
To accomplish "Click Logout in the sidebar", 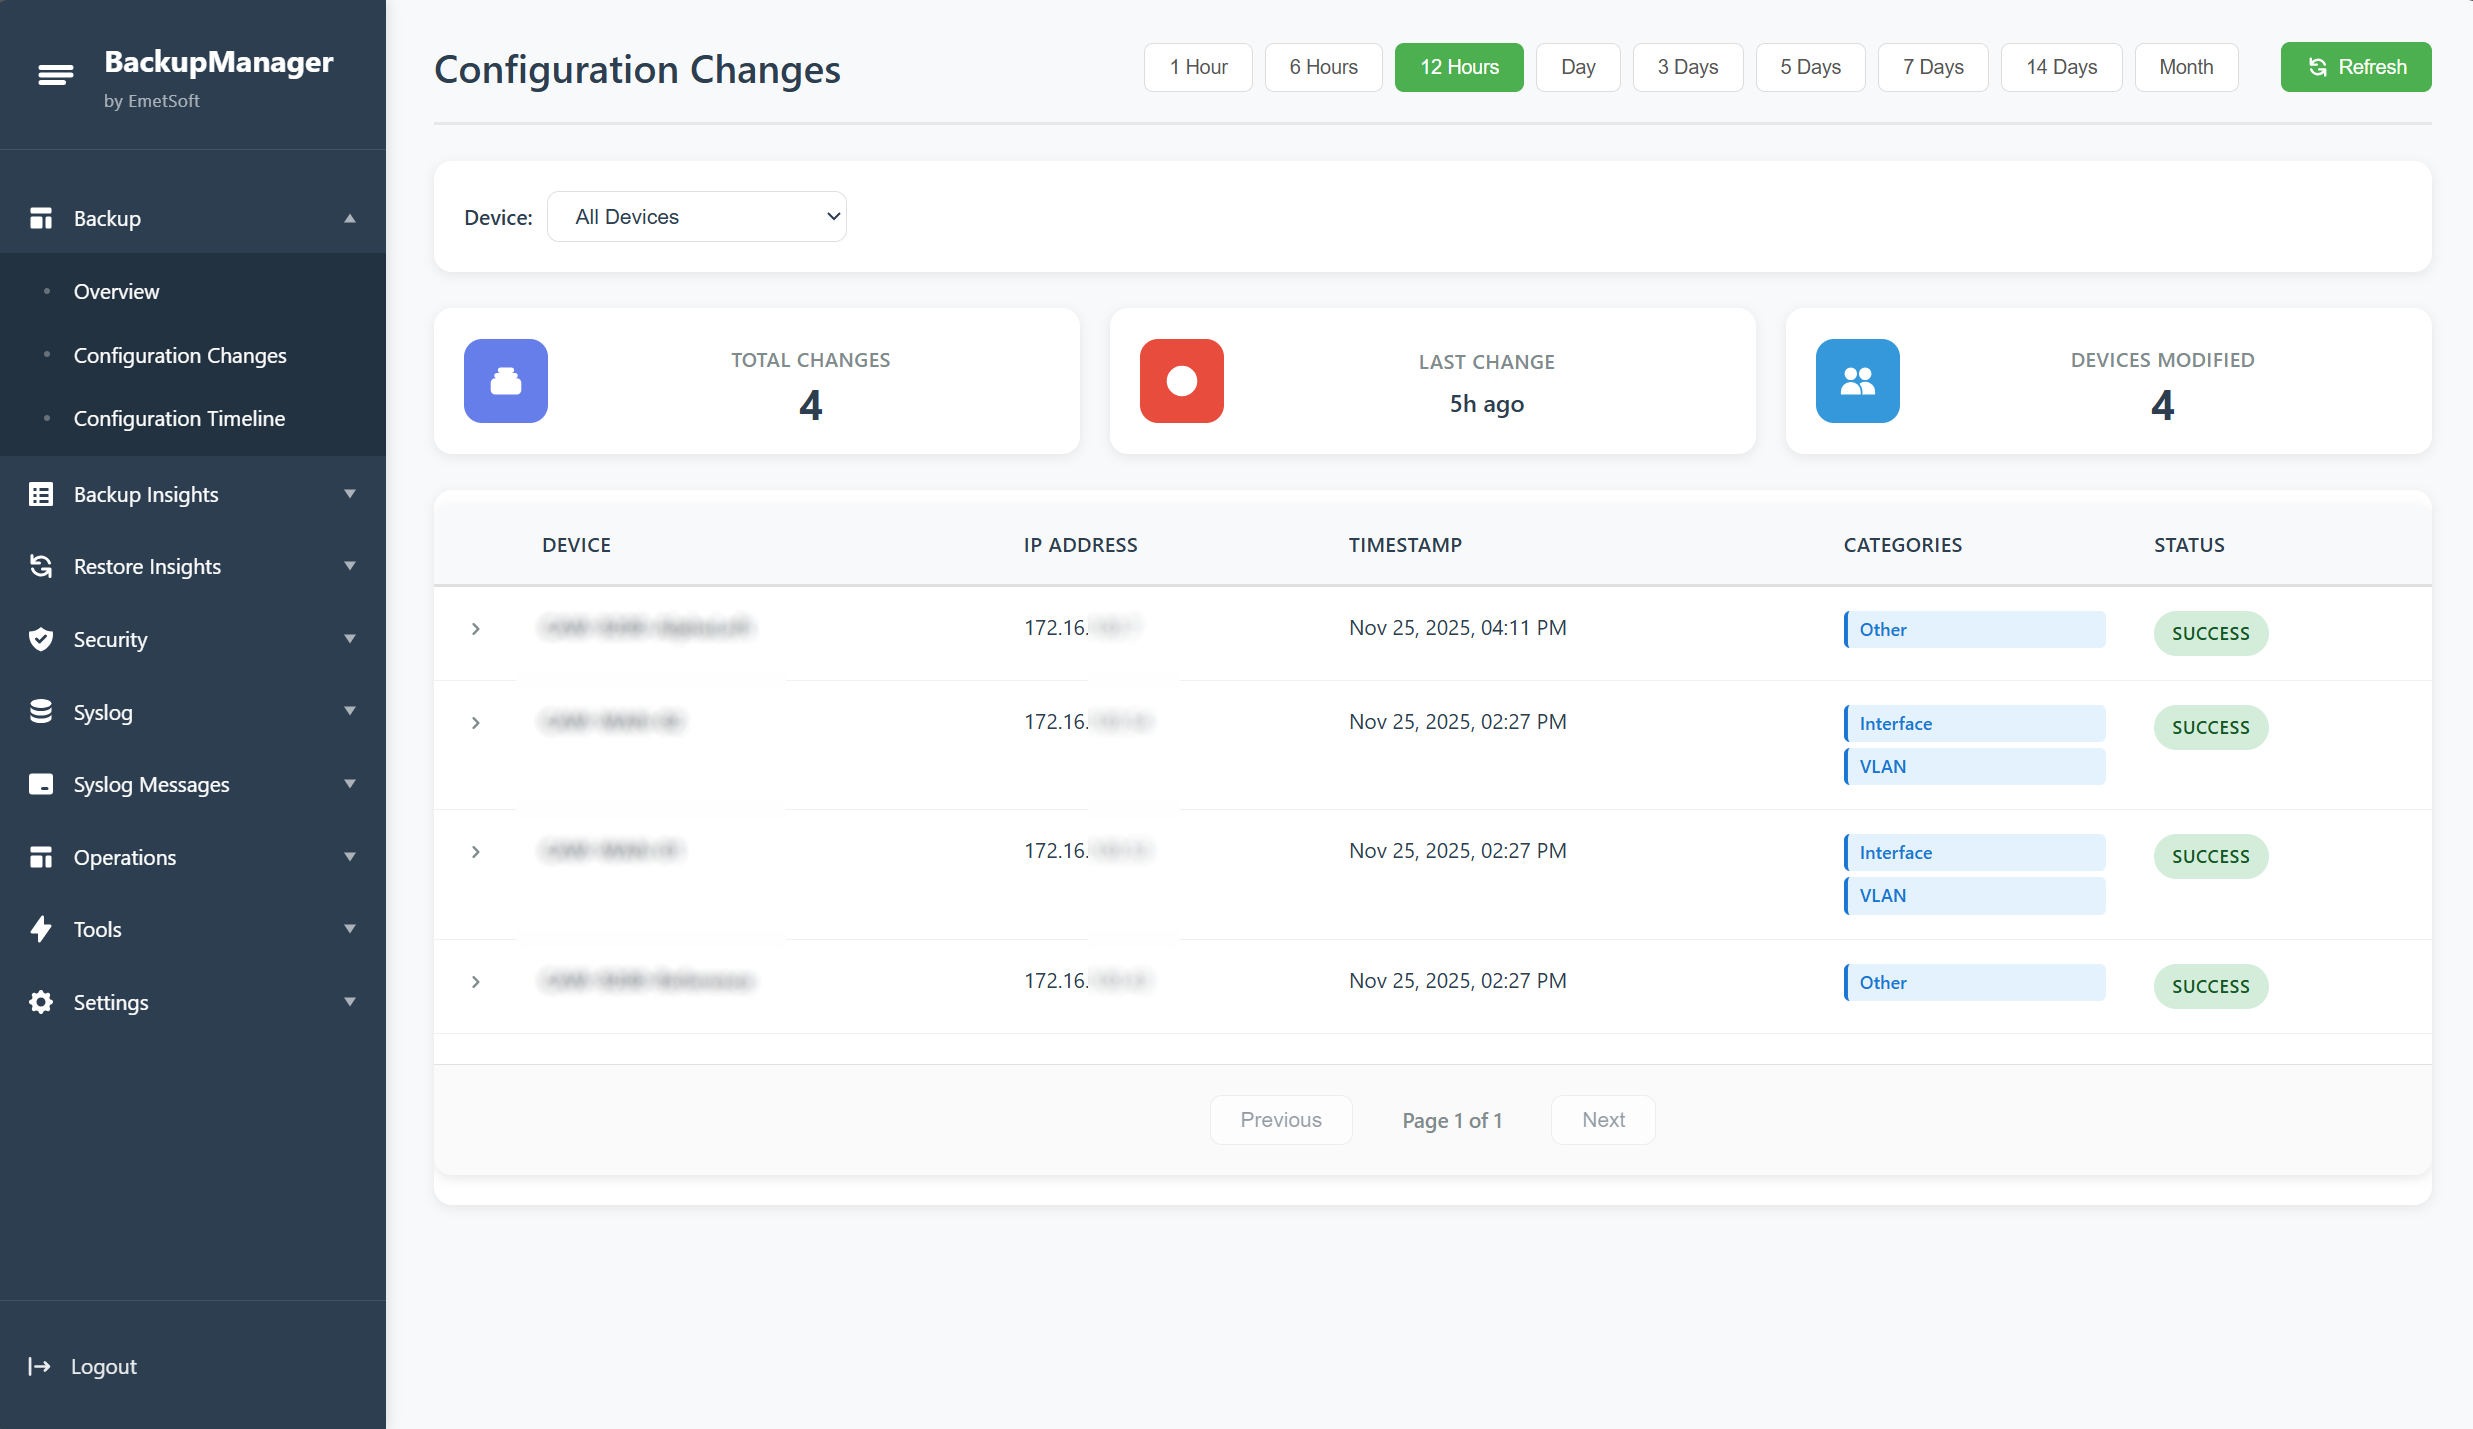I will tap(104, 1366).
